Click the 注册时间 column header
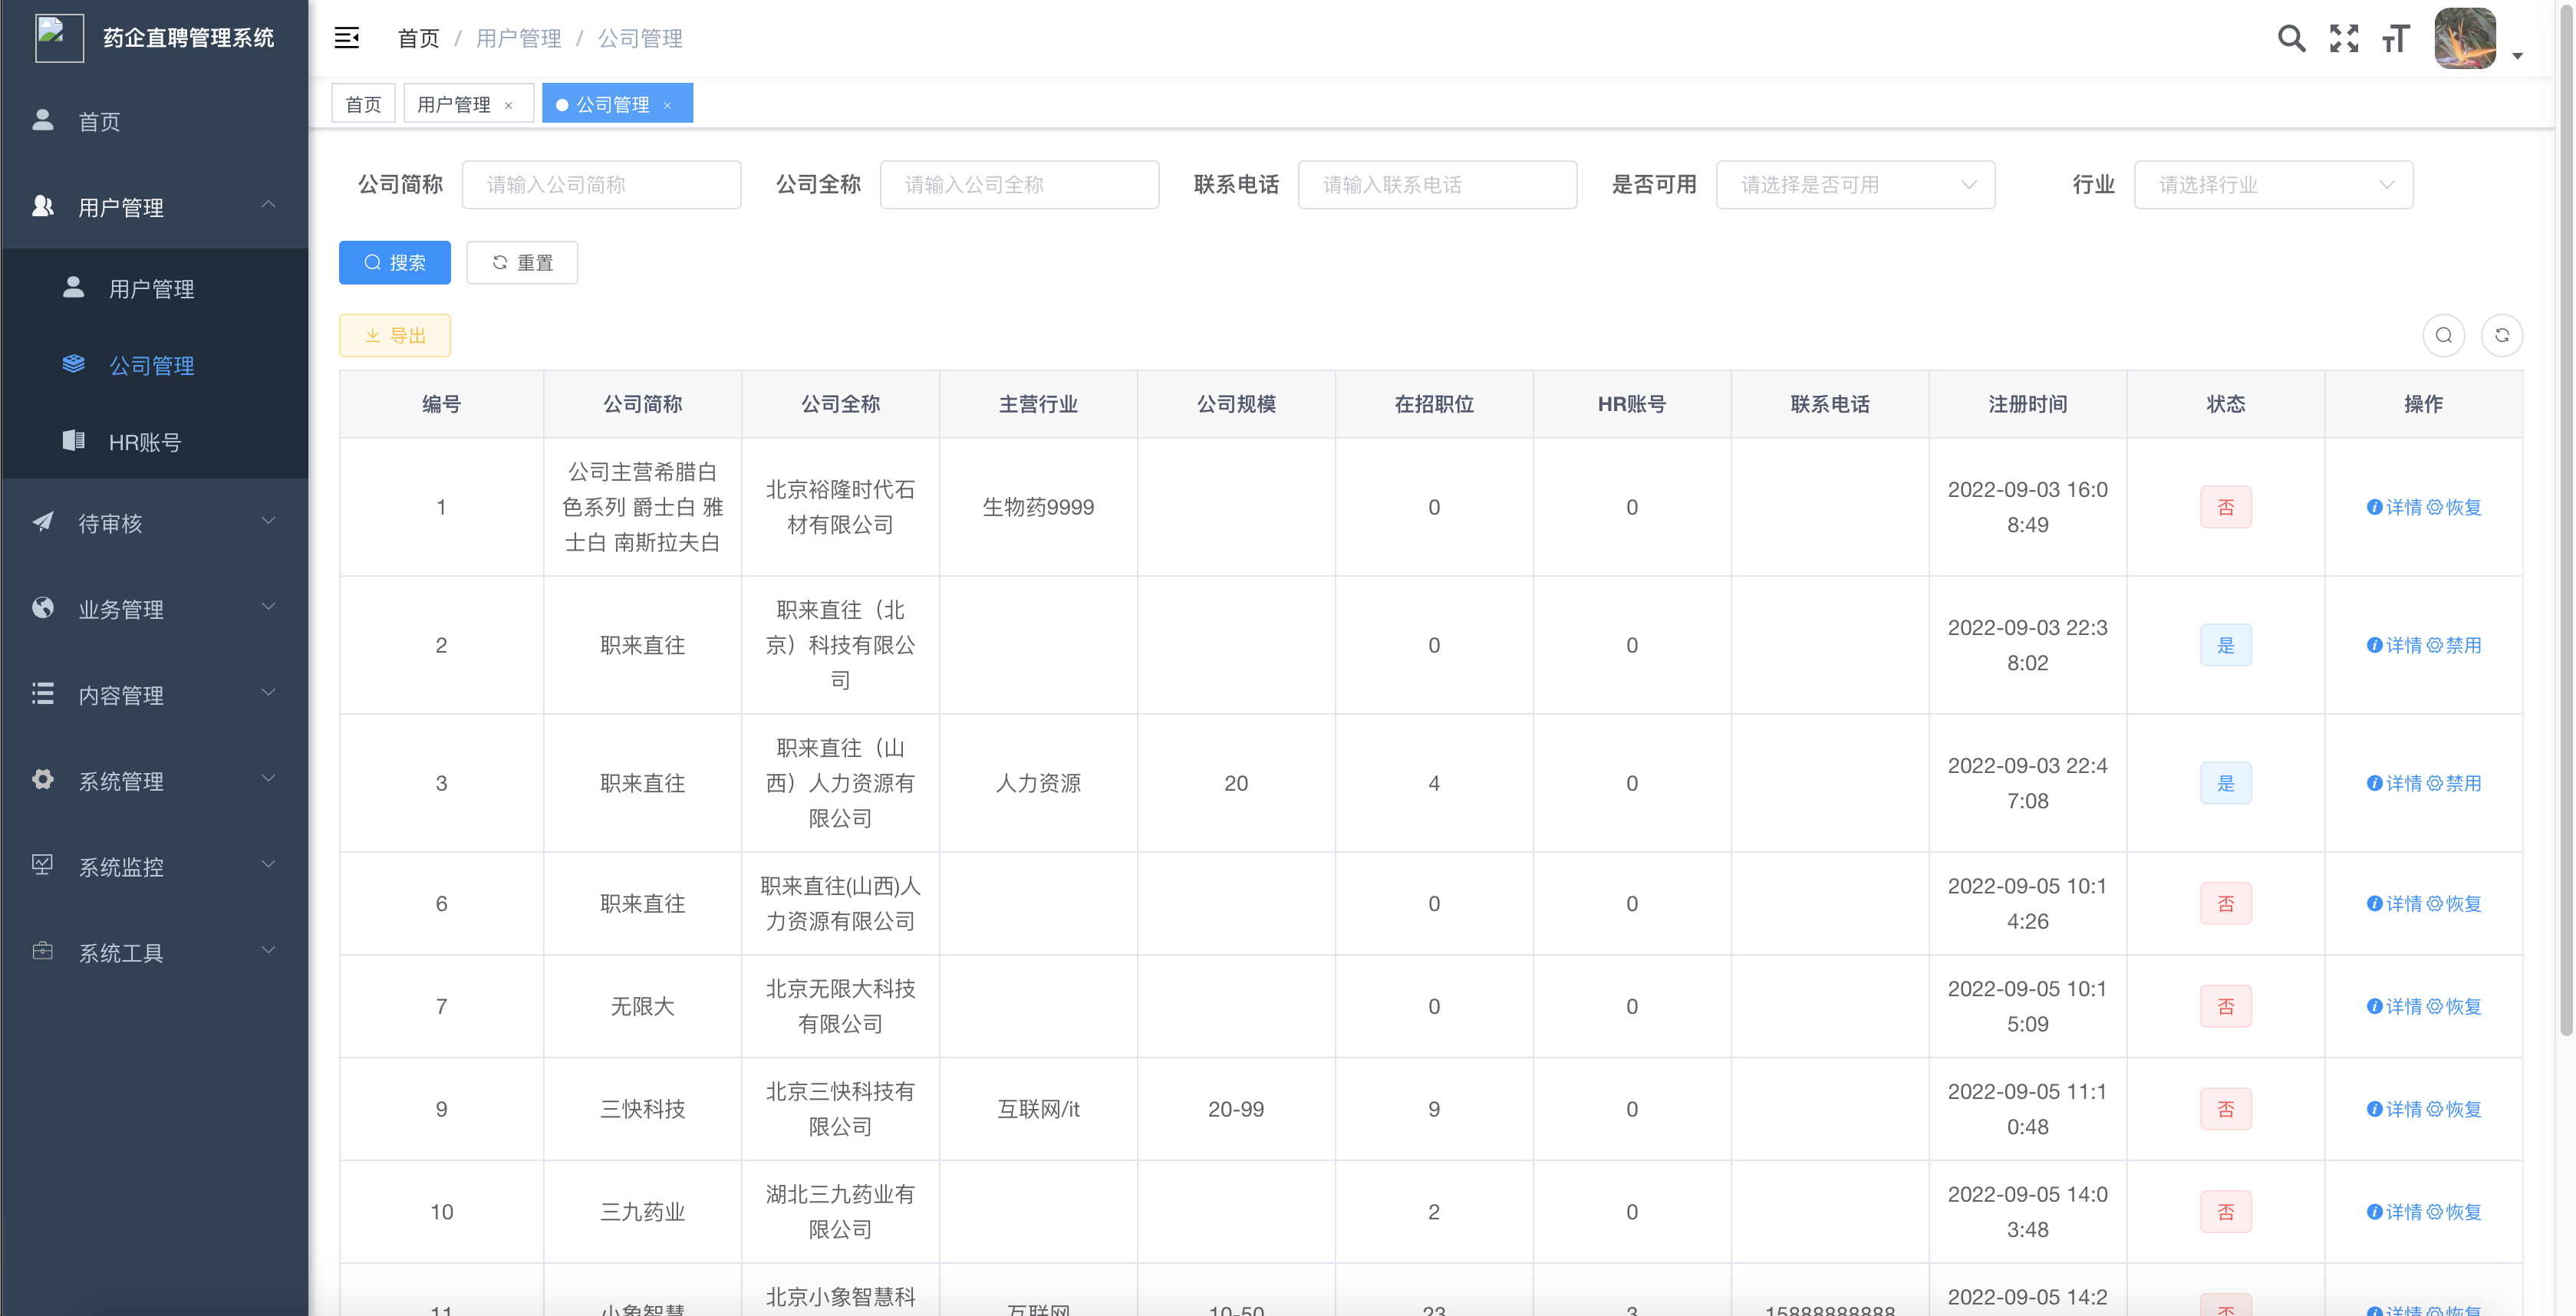Viewport: 2576px width, 1316px height. (x=2027, y=404)
